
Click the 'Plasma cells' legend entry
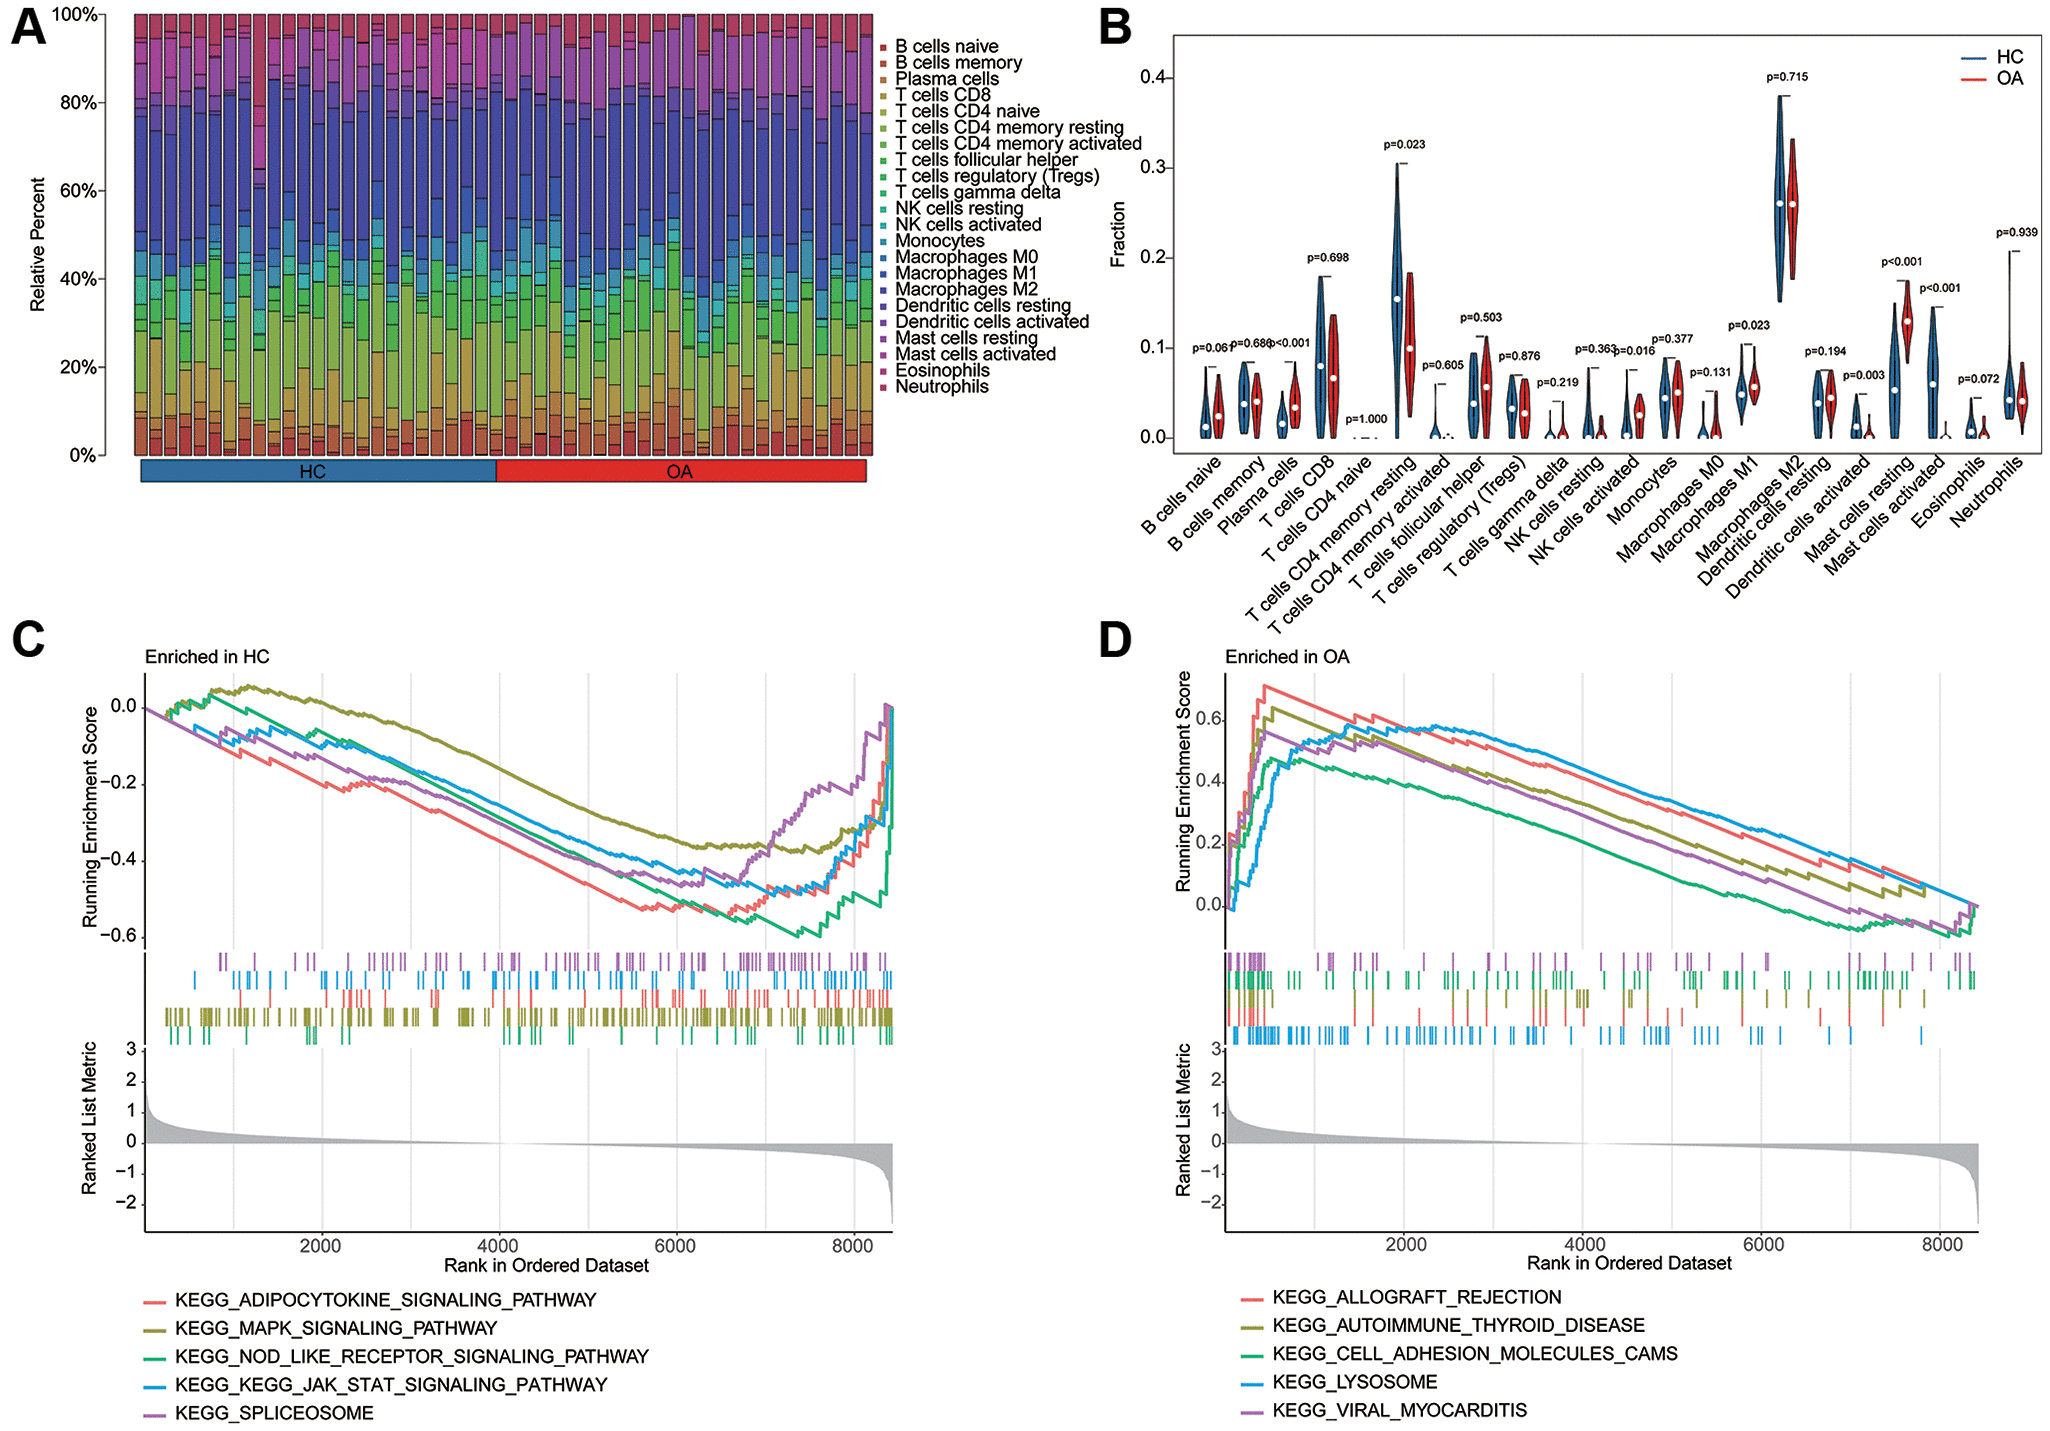pos(939,79)
